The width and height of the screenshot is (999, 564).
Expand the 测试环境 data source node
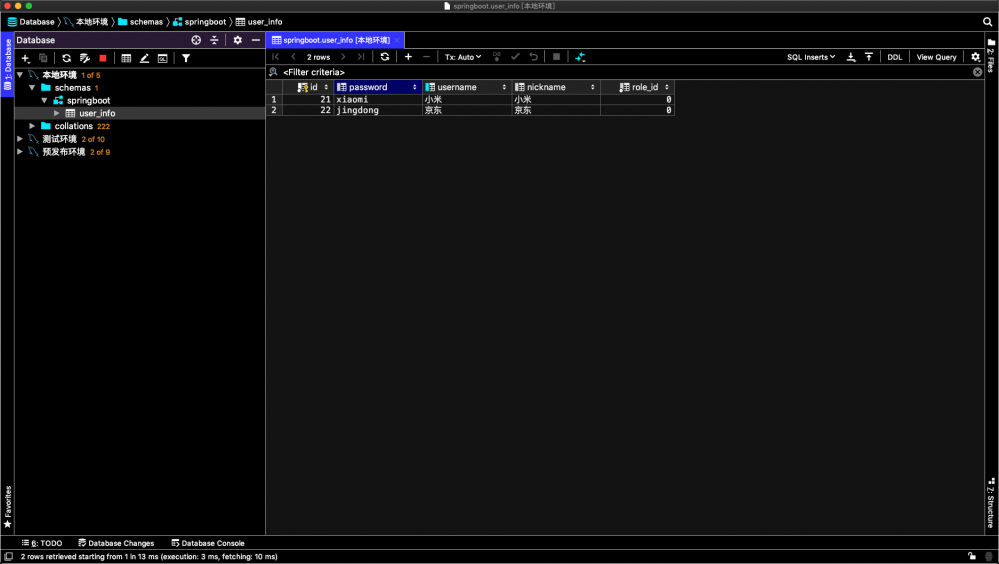[x=20, y=139]
